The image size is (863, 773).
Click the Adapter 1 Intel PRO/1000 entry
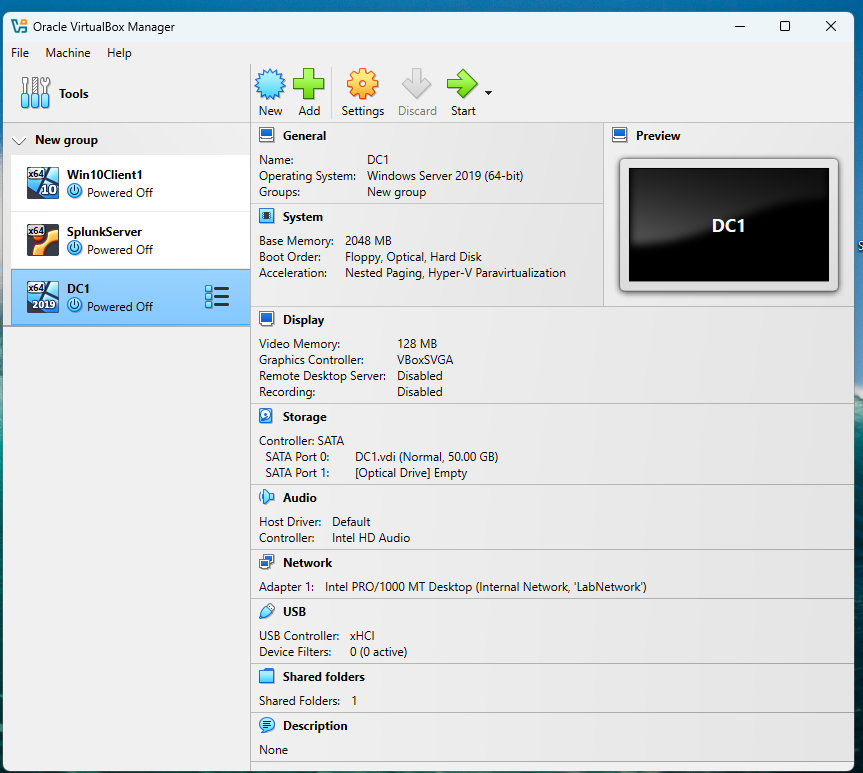[485, 587]
